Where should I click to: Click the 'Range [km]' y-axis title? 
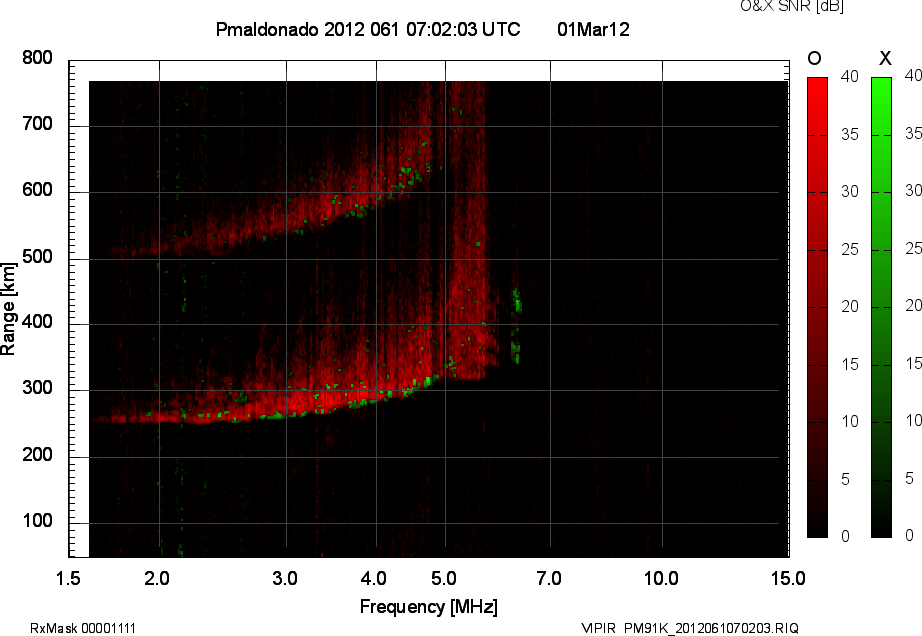pyautogui.click(x=8, y=309)
